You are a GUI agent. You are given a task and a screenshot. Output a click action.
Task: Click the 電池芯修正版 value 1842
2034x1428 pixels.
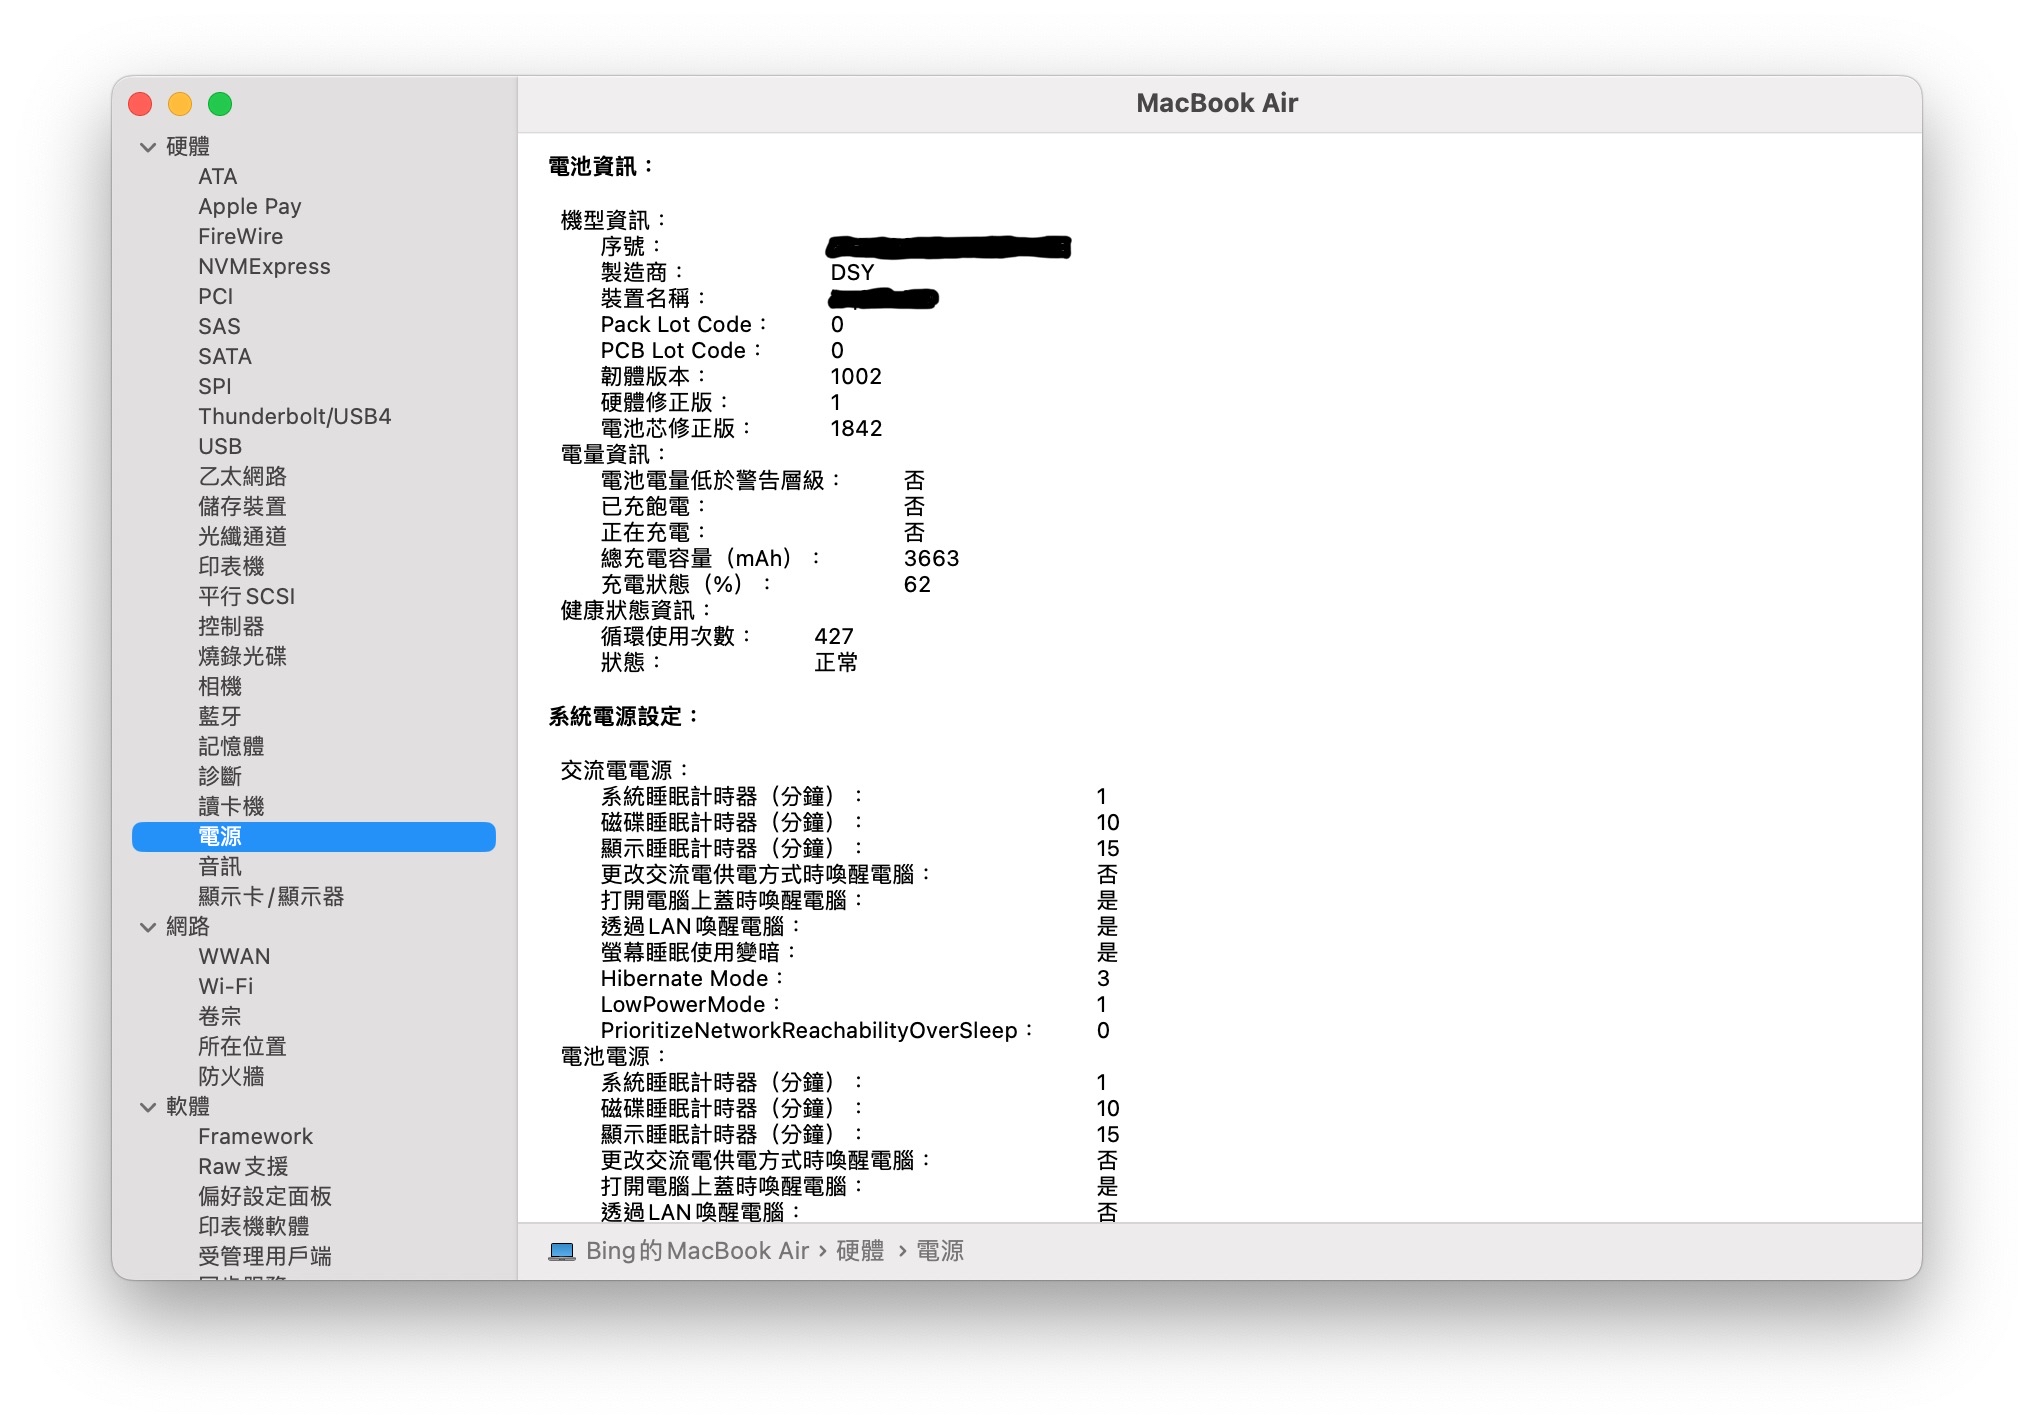pyautogui.click(x=856, y=429)
